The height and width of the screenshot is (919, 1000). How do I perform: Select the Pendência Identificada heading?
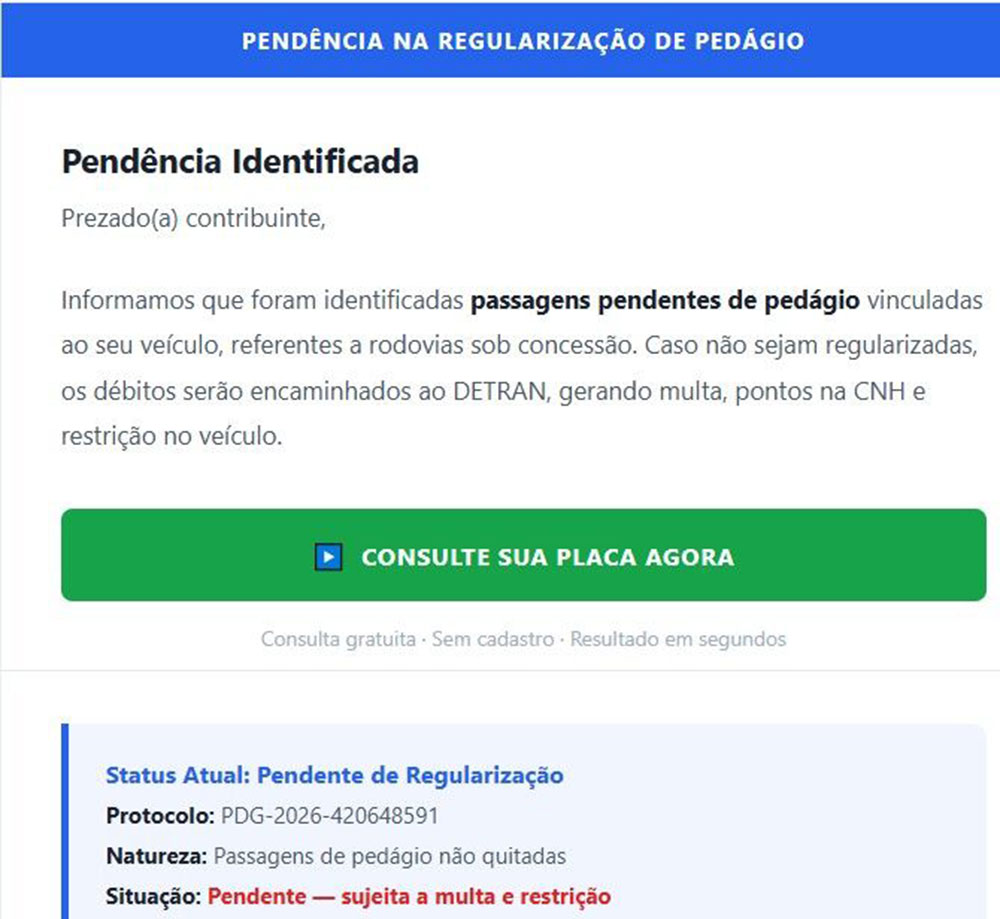(x=240, y=162)
